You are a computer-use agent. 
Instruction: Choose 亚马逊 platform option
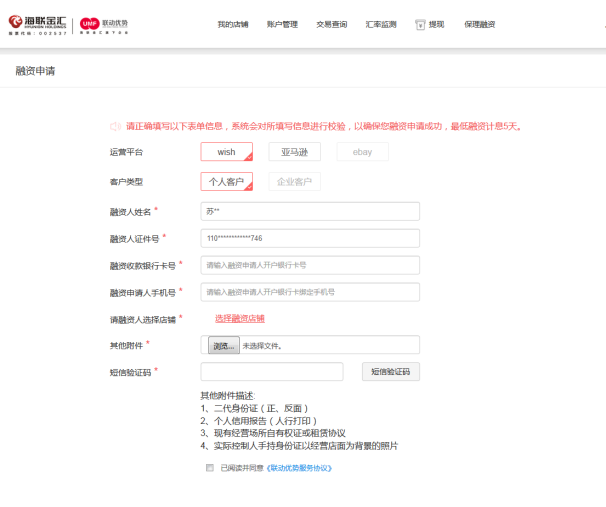click(x=294, y=152)
